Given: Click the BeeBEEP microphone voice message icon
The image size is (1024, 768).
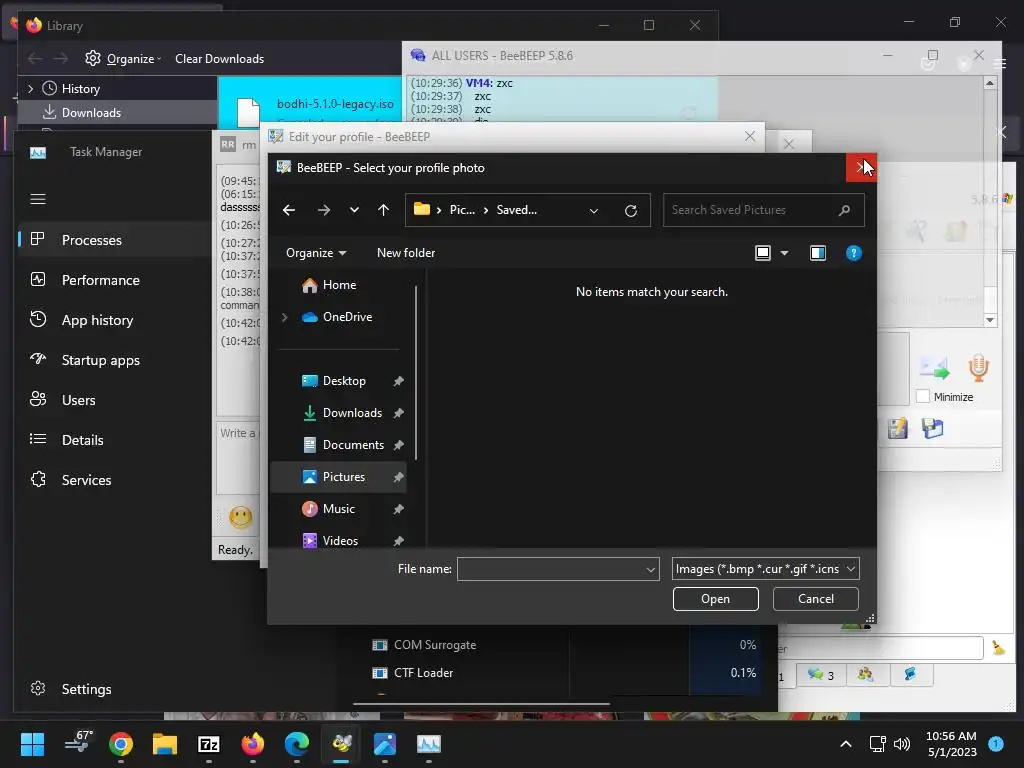Looking at the screenshot, I should tap(978, 368).
